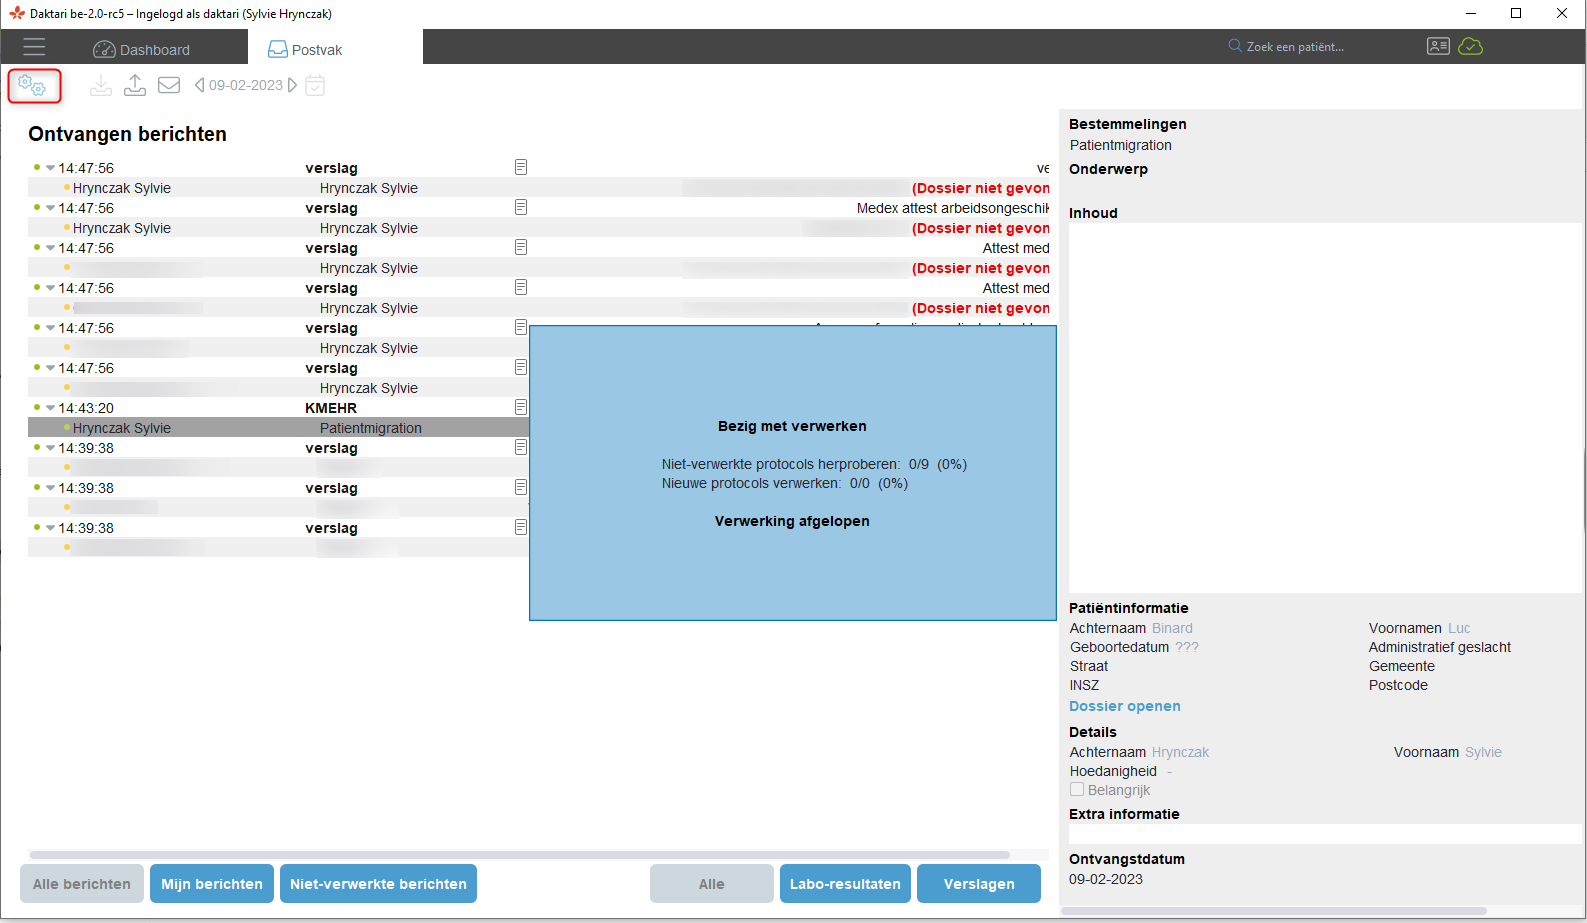Click the eID card reader icon
Screen dimensions: 1587x923
[1438, 46]
